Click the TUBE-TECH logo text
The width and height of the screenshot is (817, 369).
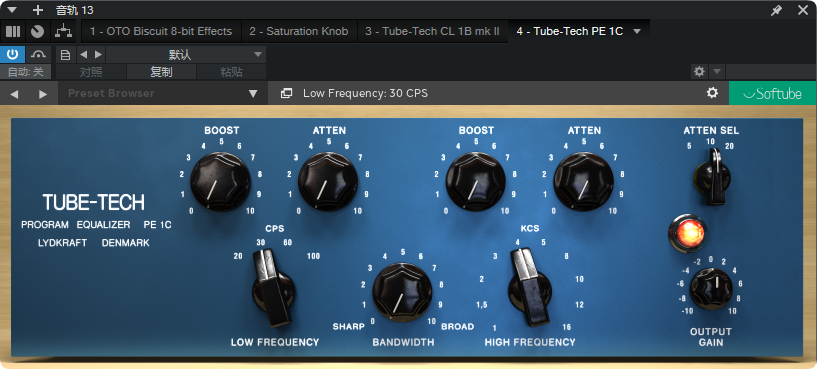[94, 202]
